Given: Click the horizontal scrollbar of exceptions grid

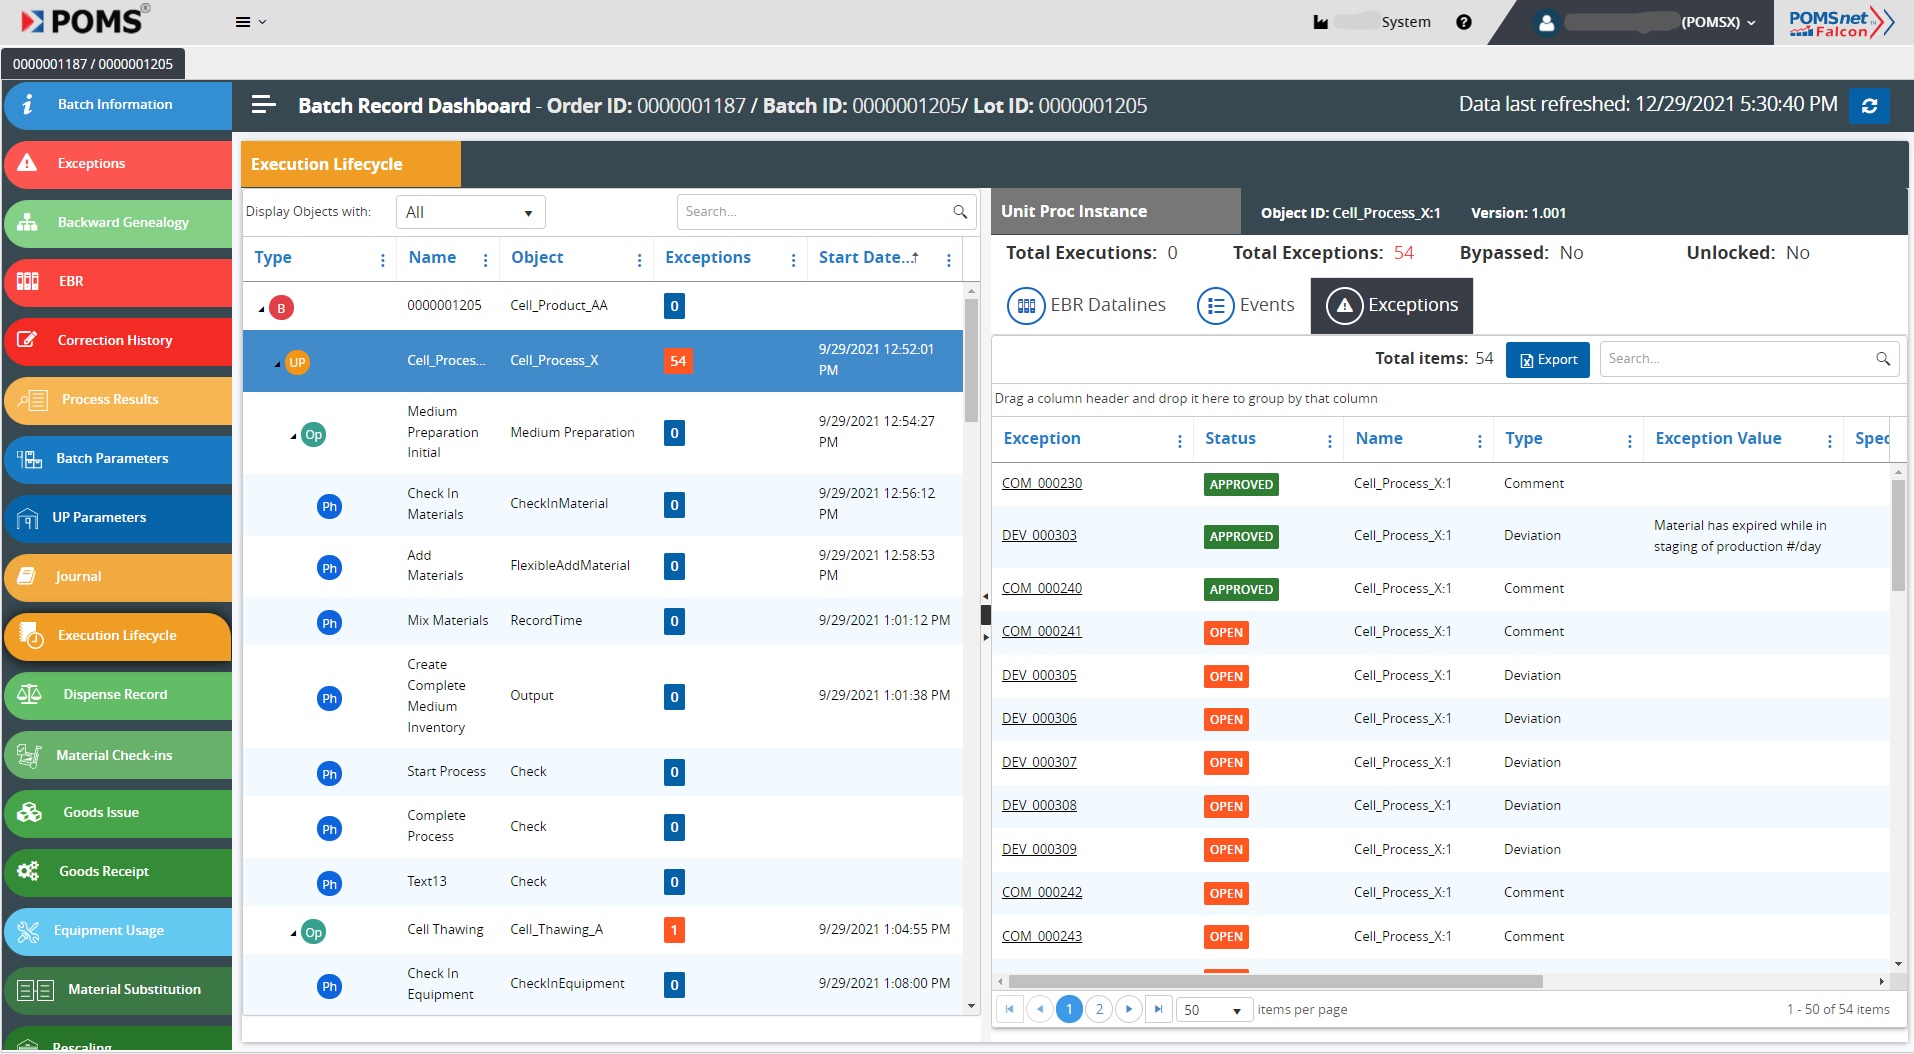Looking at the screenshot, I should pos(1275,981).
